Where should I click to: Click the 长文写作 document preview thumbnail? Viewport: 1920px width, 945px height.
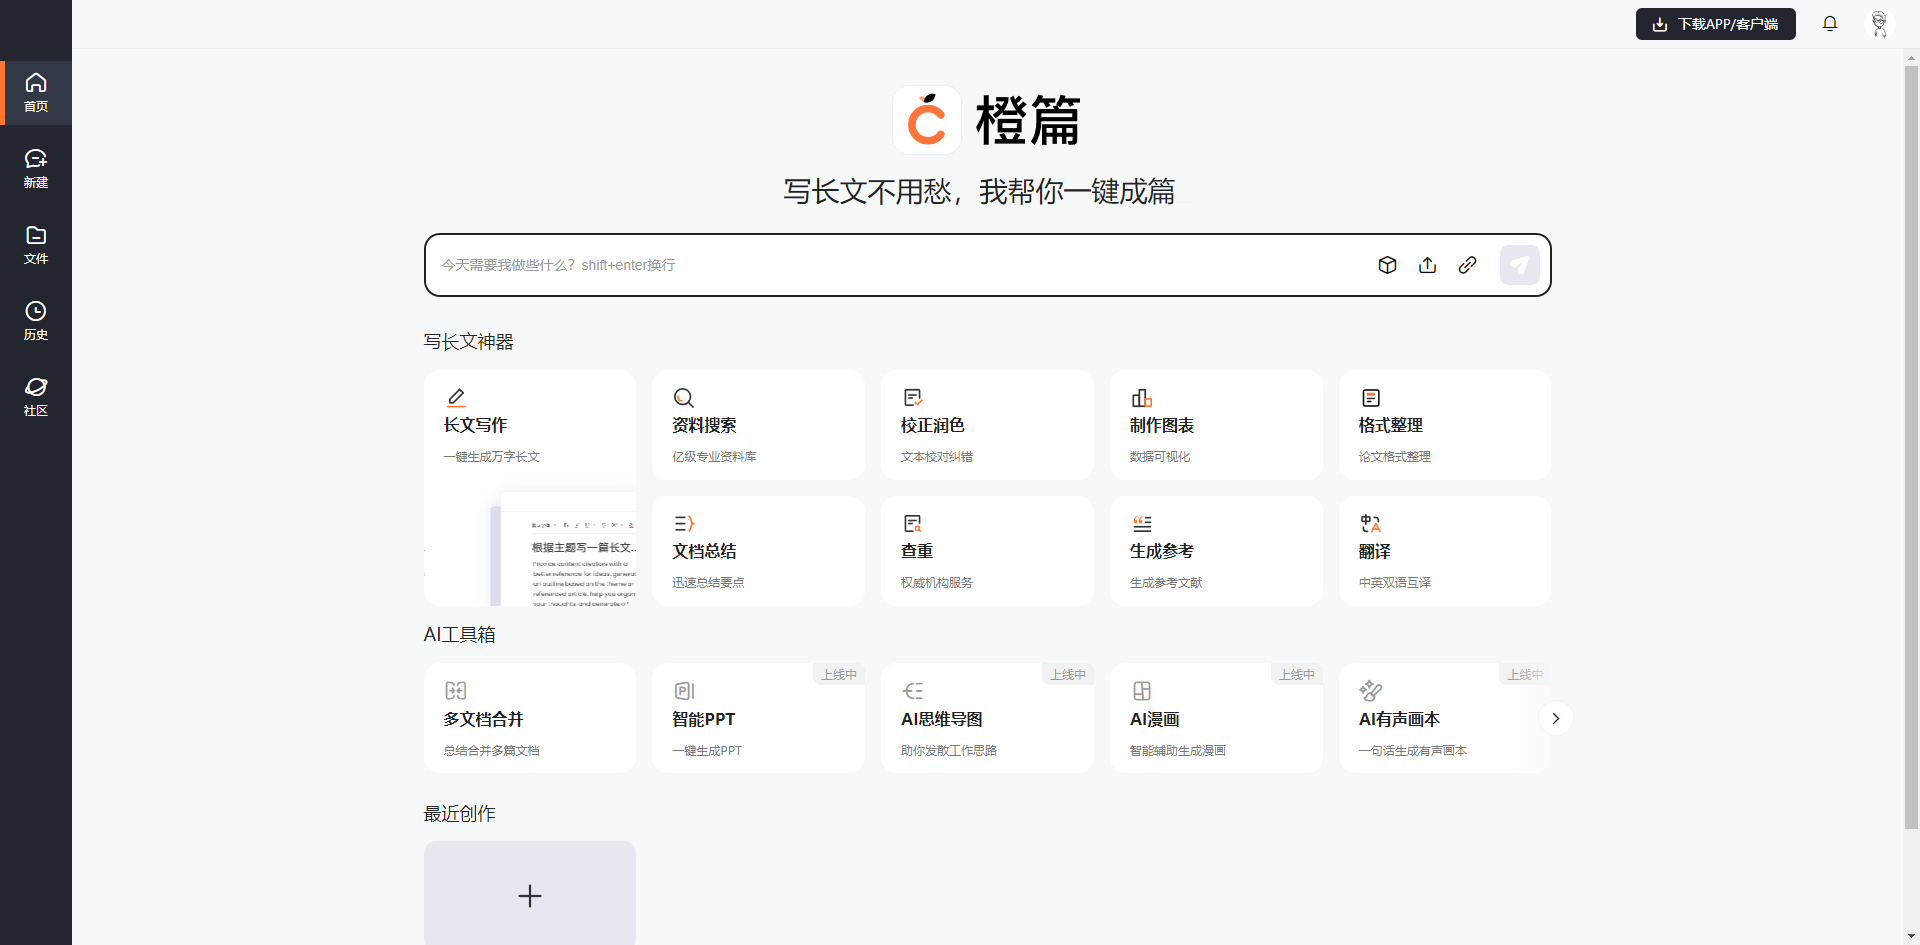[563, 548]
